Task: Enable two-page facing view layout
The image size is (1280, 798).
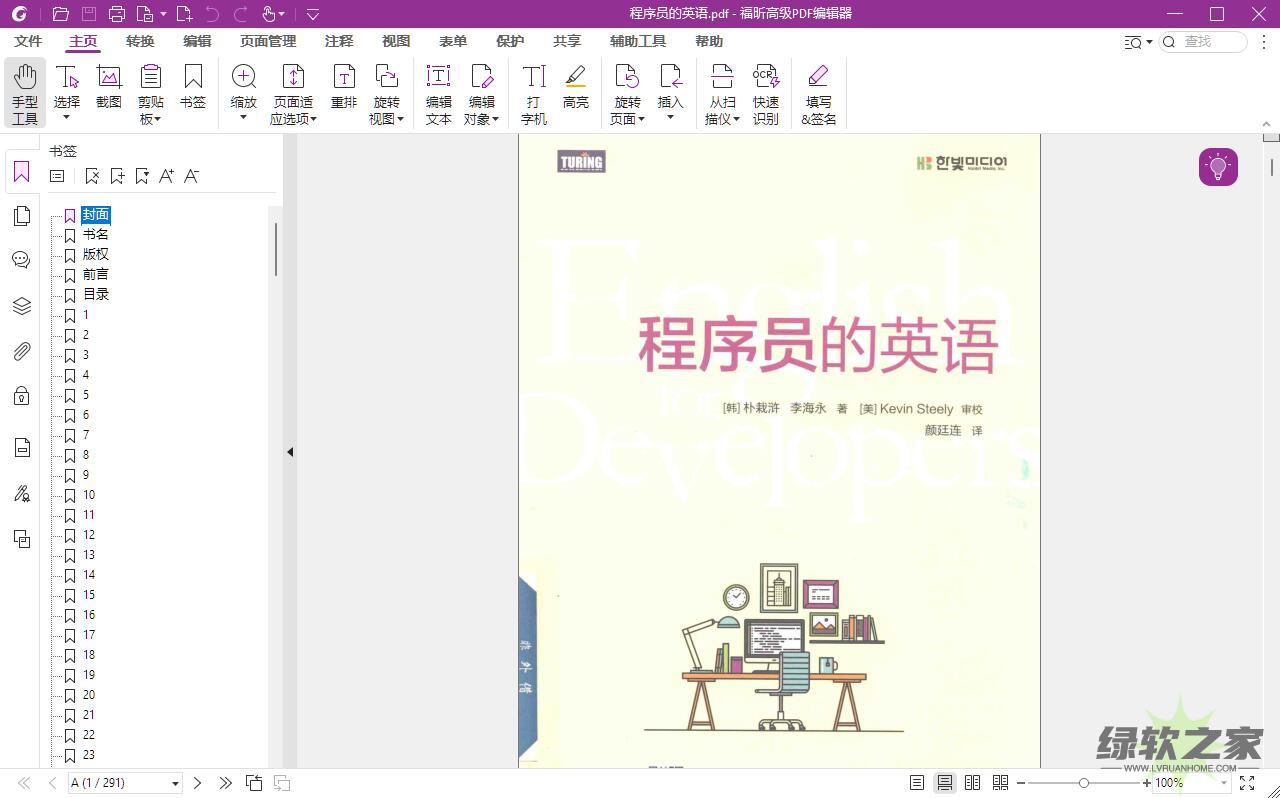Action: 972,783
